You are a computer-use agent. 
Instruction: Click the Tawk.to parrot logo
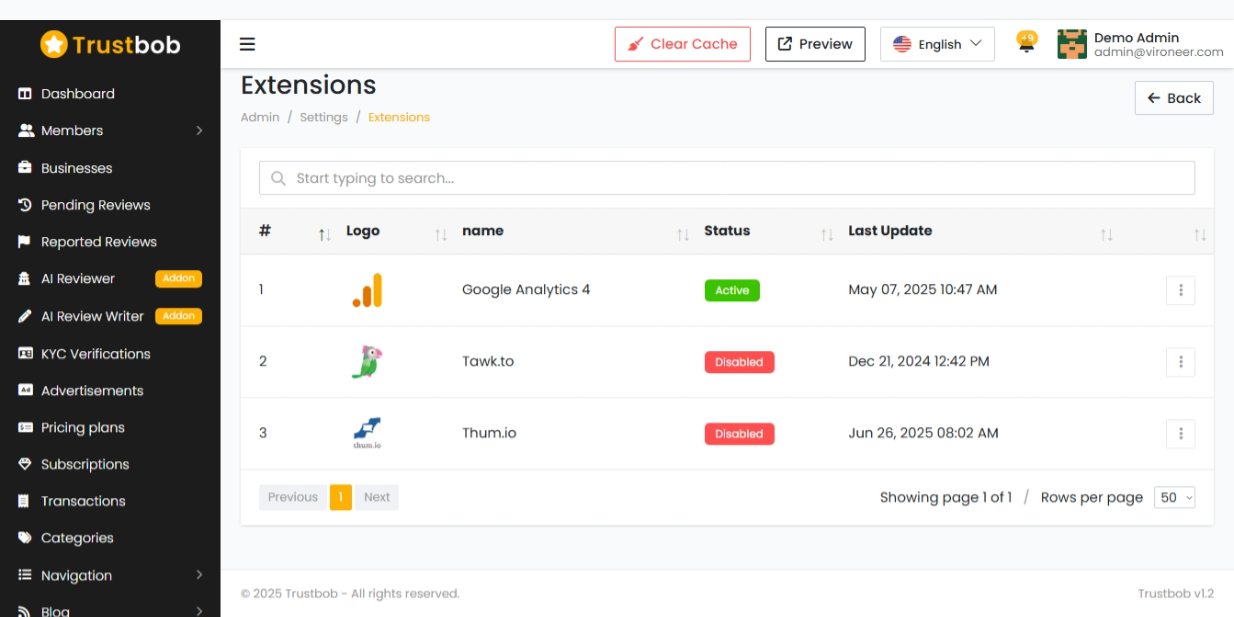pyautogui.click(x=367, y=362)
